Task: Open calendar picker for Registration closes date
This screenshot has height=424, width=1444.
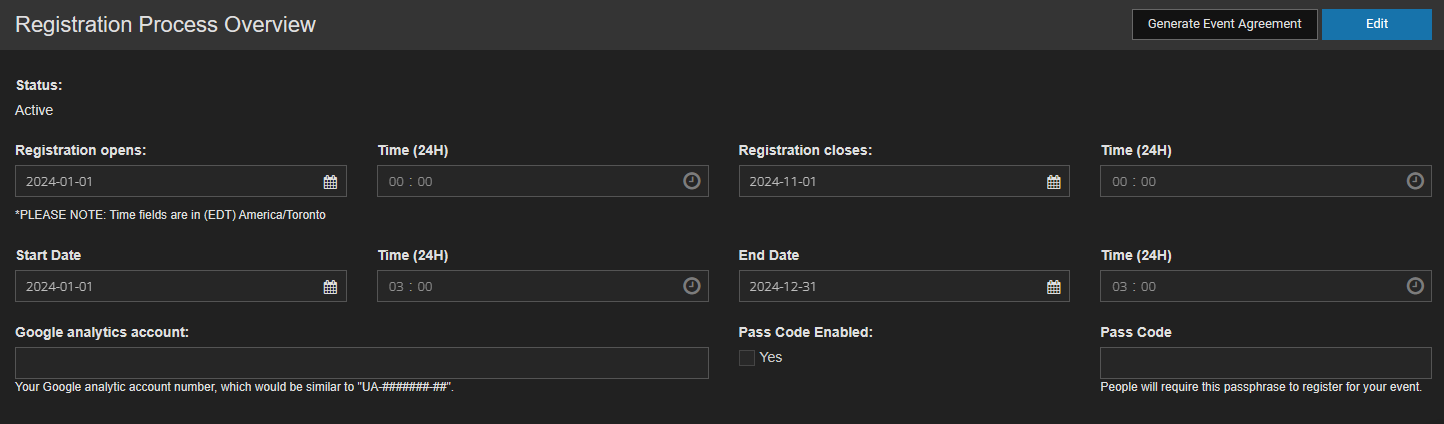Action: 1053,182
